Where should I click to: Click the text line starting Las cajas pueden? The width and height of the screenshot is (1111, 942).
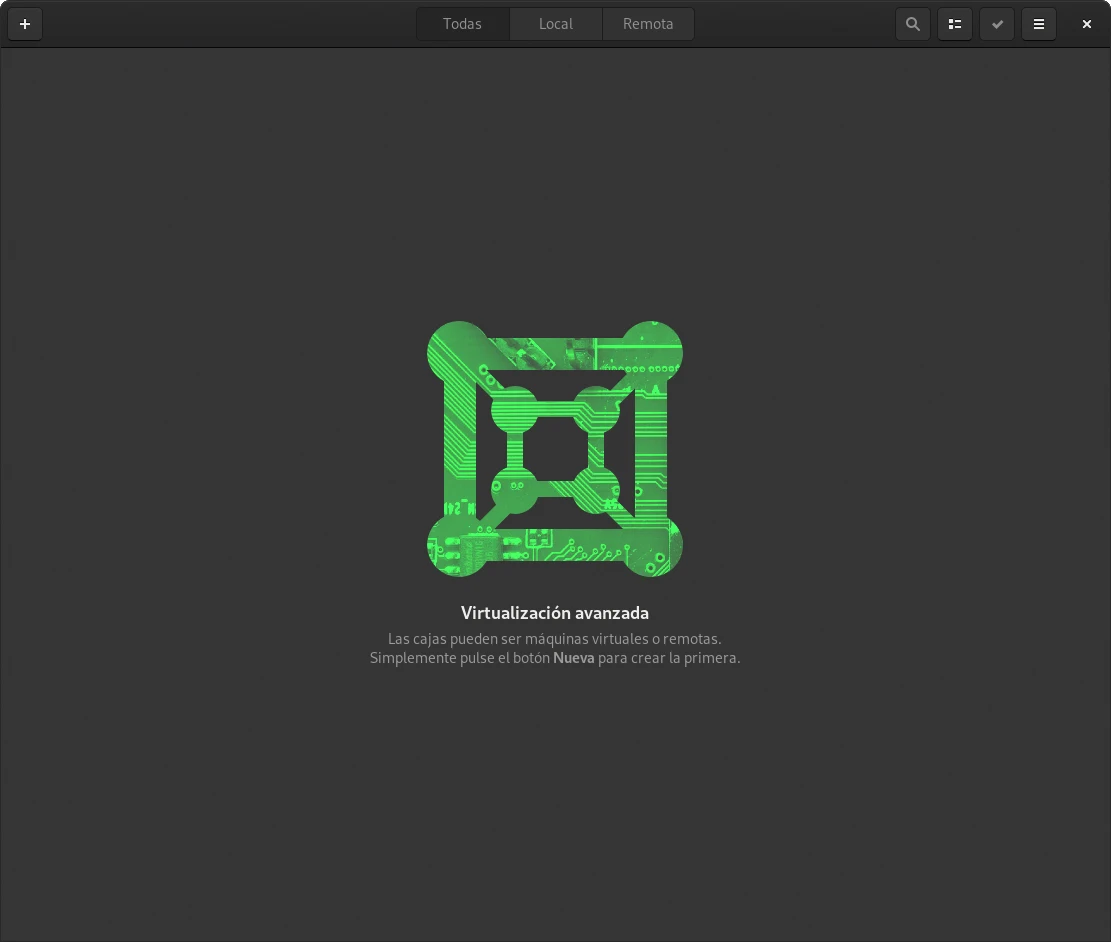click(x=554, y=638)
